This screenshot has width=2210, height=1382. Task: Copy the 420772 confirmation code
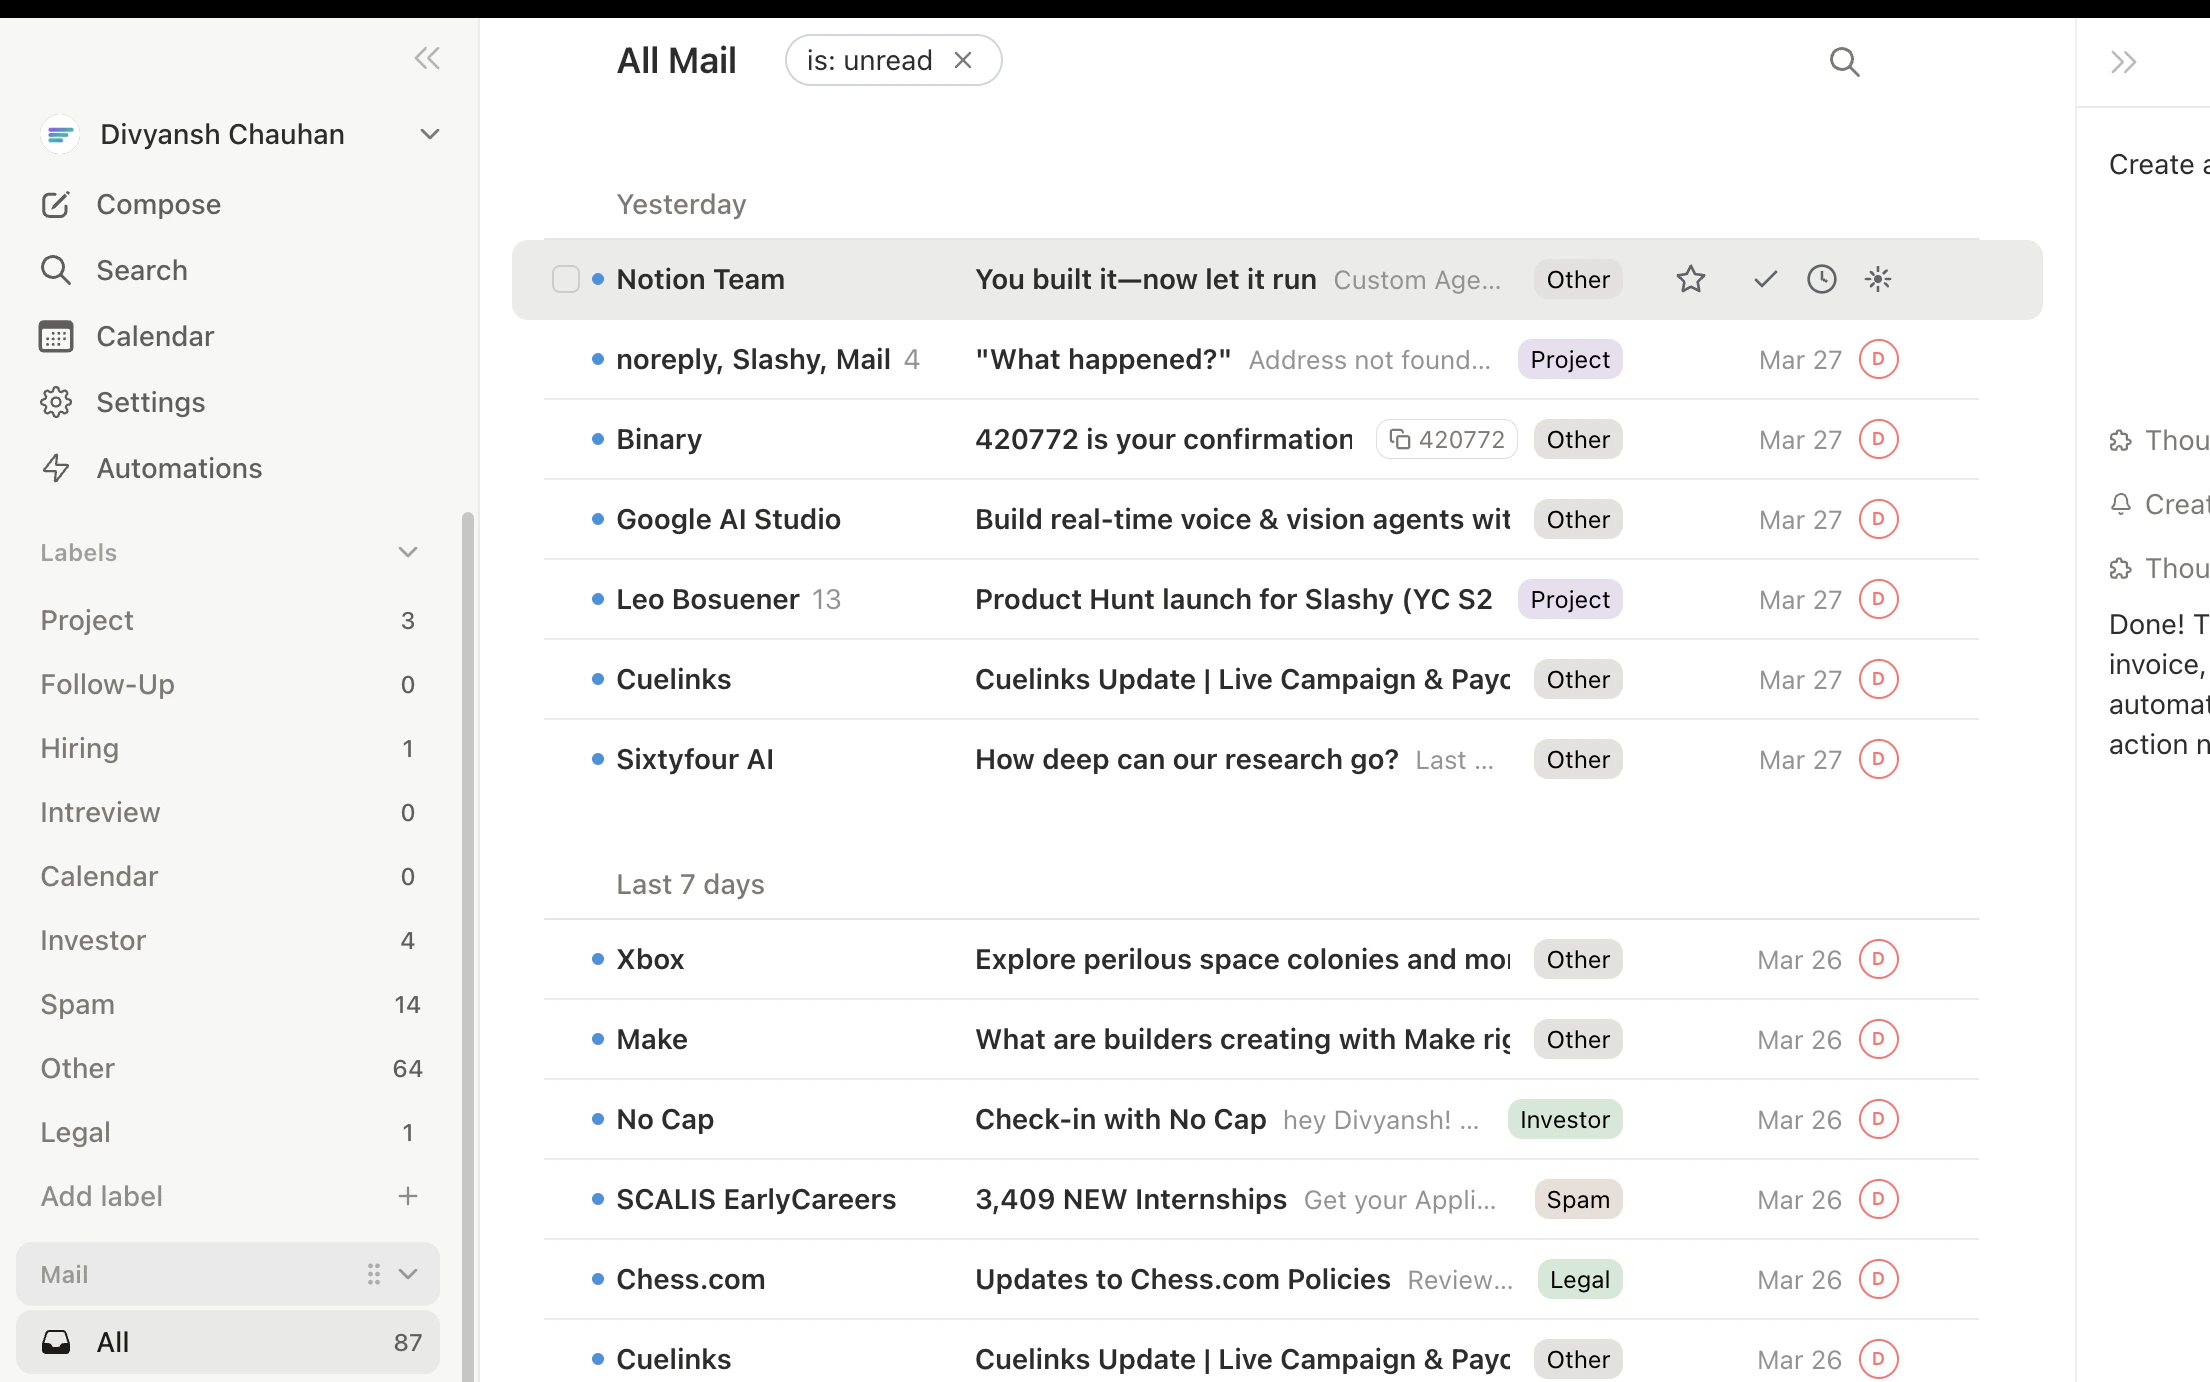click(x=1447, y=439)
